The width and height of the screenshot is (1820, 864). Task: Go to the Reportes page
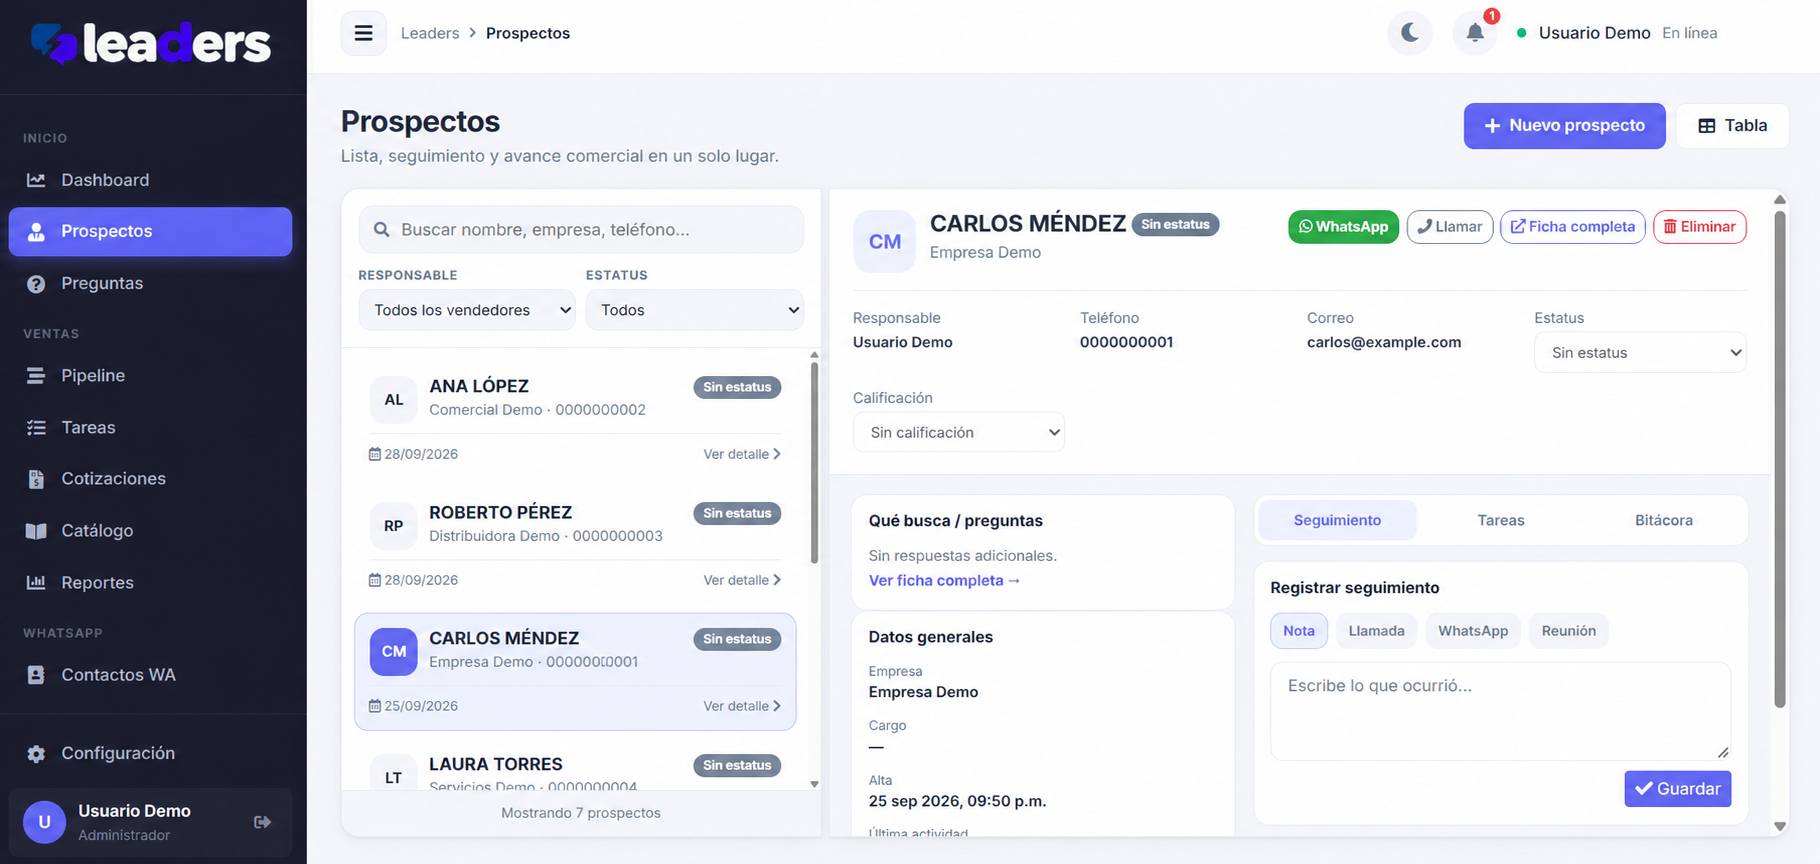tap(150, 582)
